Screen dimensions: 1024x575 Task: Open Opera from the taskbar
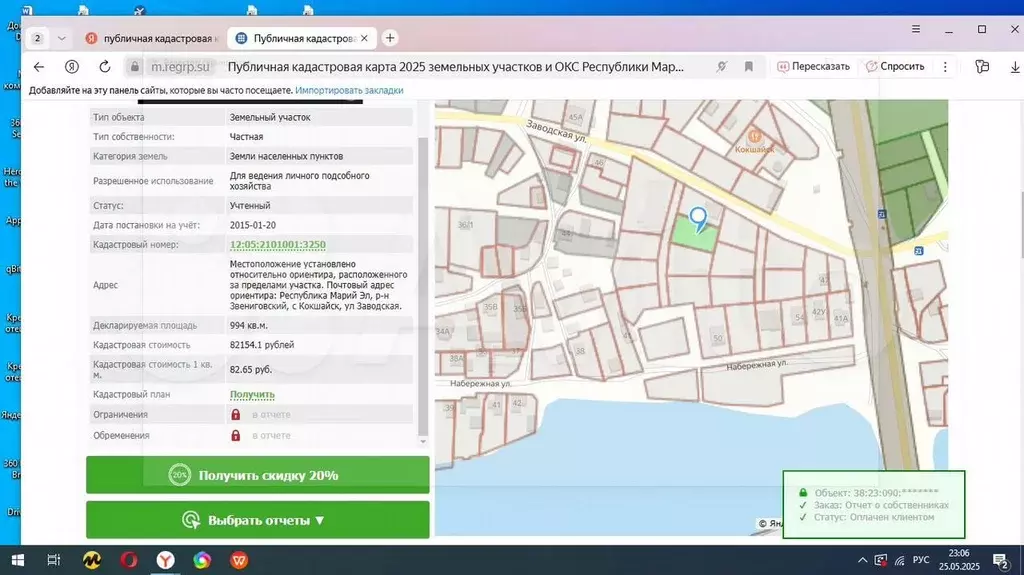point(129,560)
